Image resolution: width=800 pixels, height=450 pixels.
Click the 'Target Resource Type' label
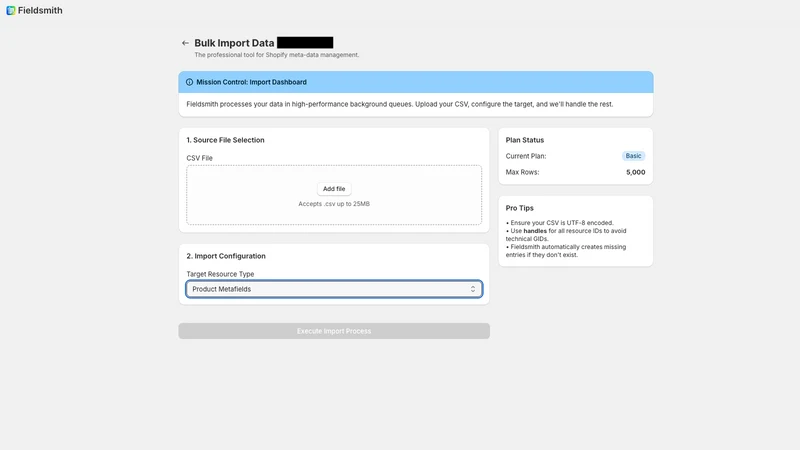220,274
